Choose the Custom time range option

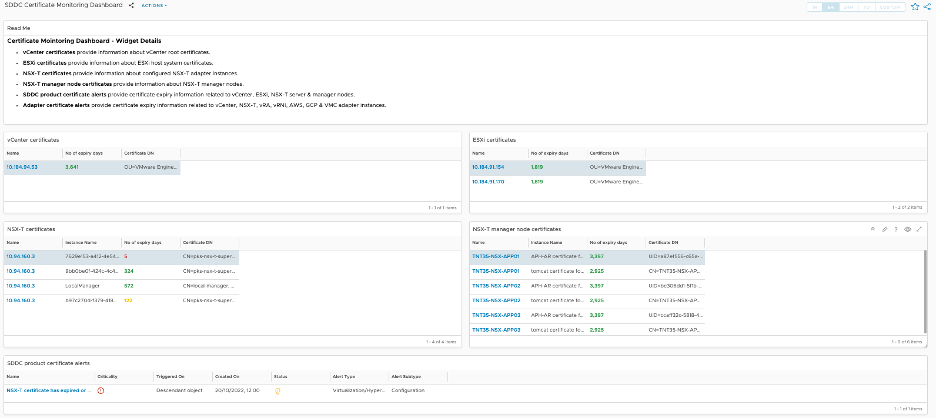point(890,7)
